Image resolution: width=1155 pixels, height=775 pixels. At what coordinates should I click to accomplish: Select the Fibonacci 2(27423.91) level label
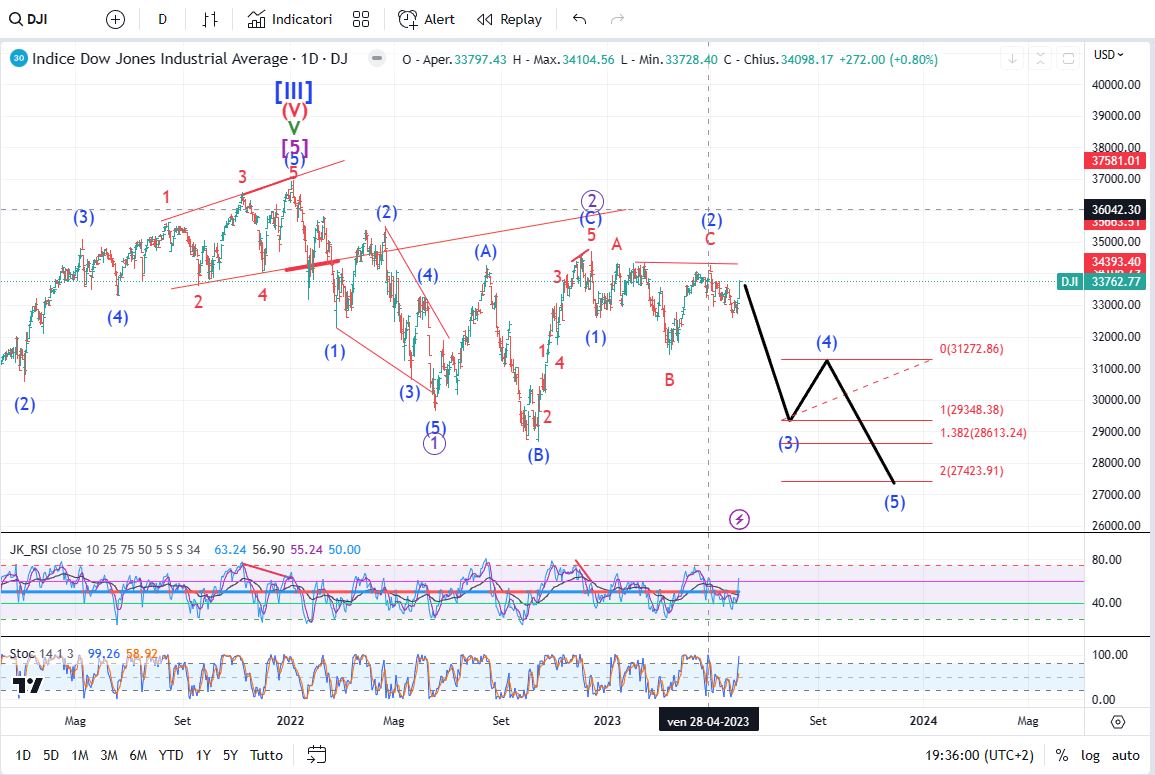[972, 471]
